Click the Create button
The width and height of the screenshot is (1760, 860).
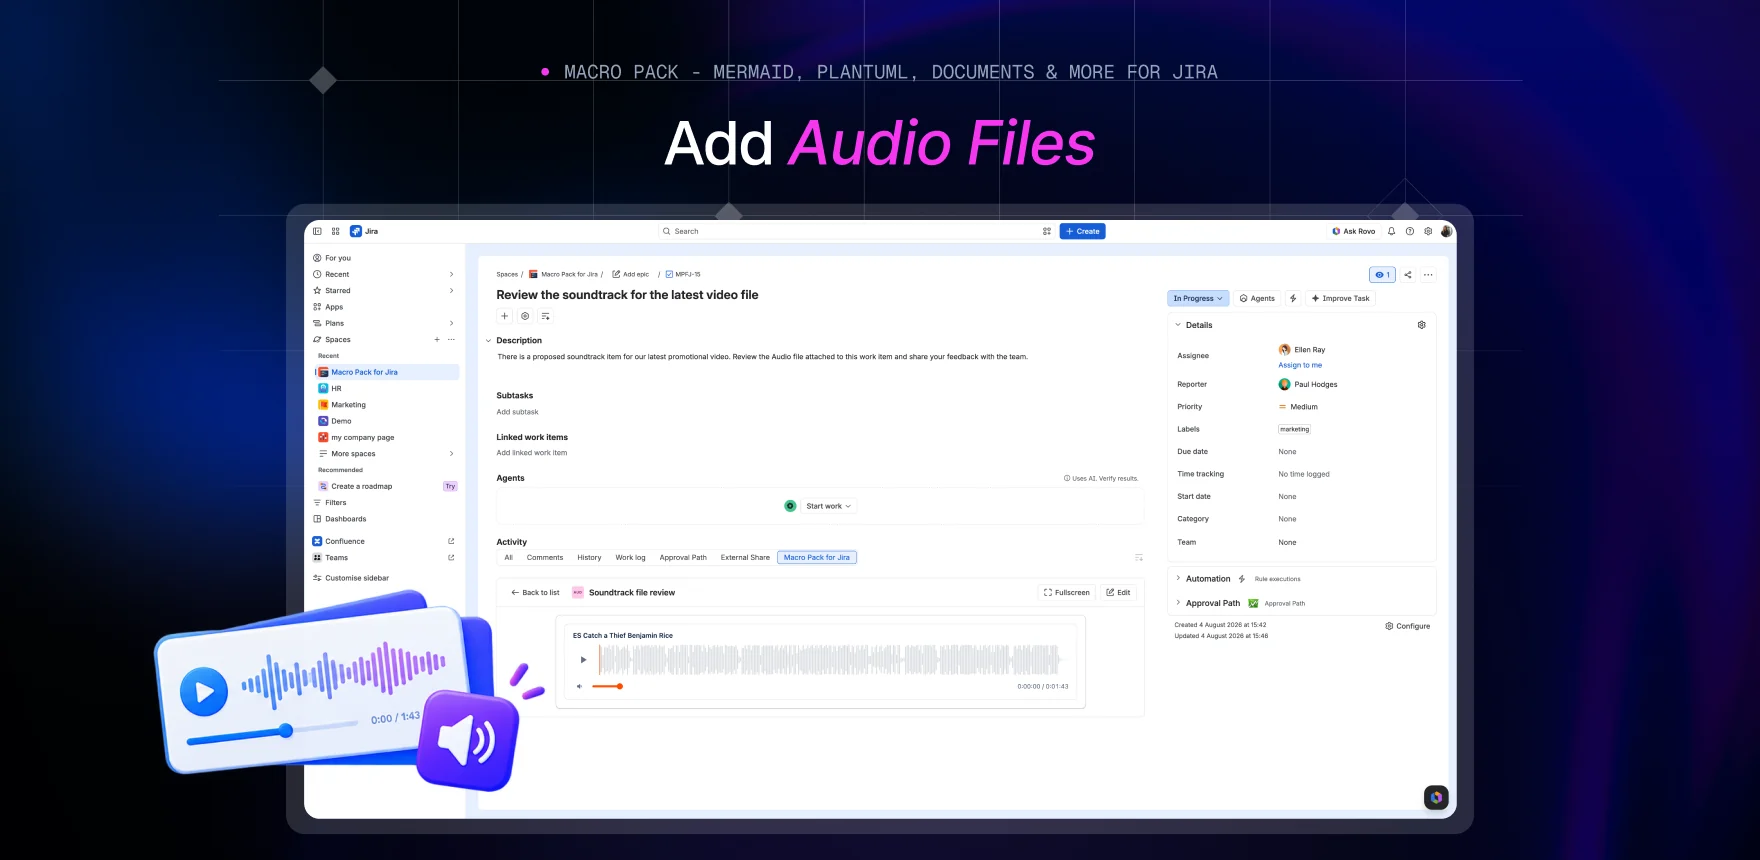tap(1082, 231)
